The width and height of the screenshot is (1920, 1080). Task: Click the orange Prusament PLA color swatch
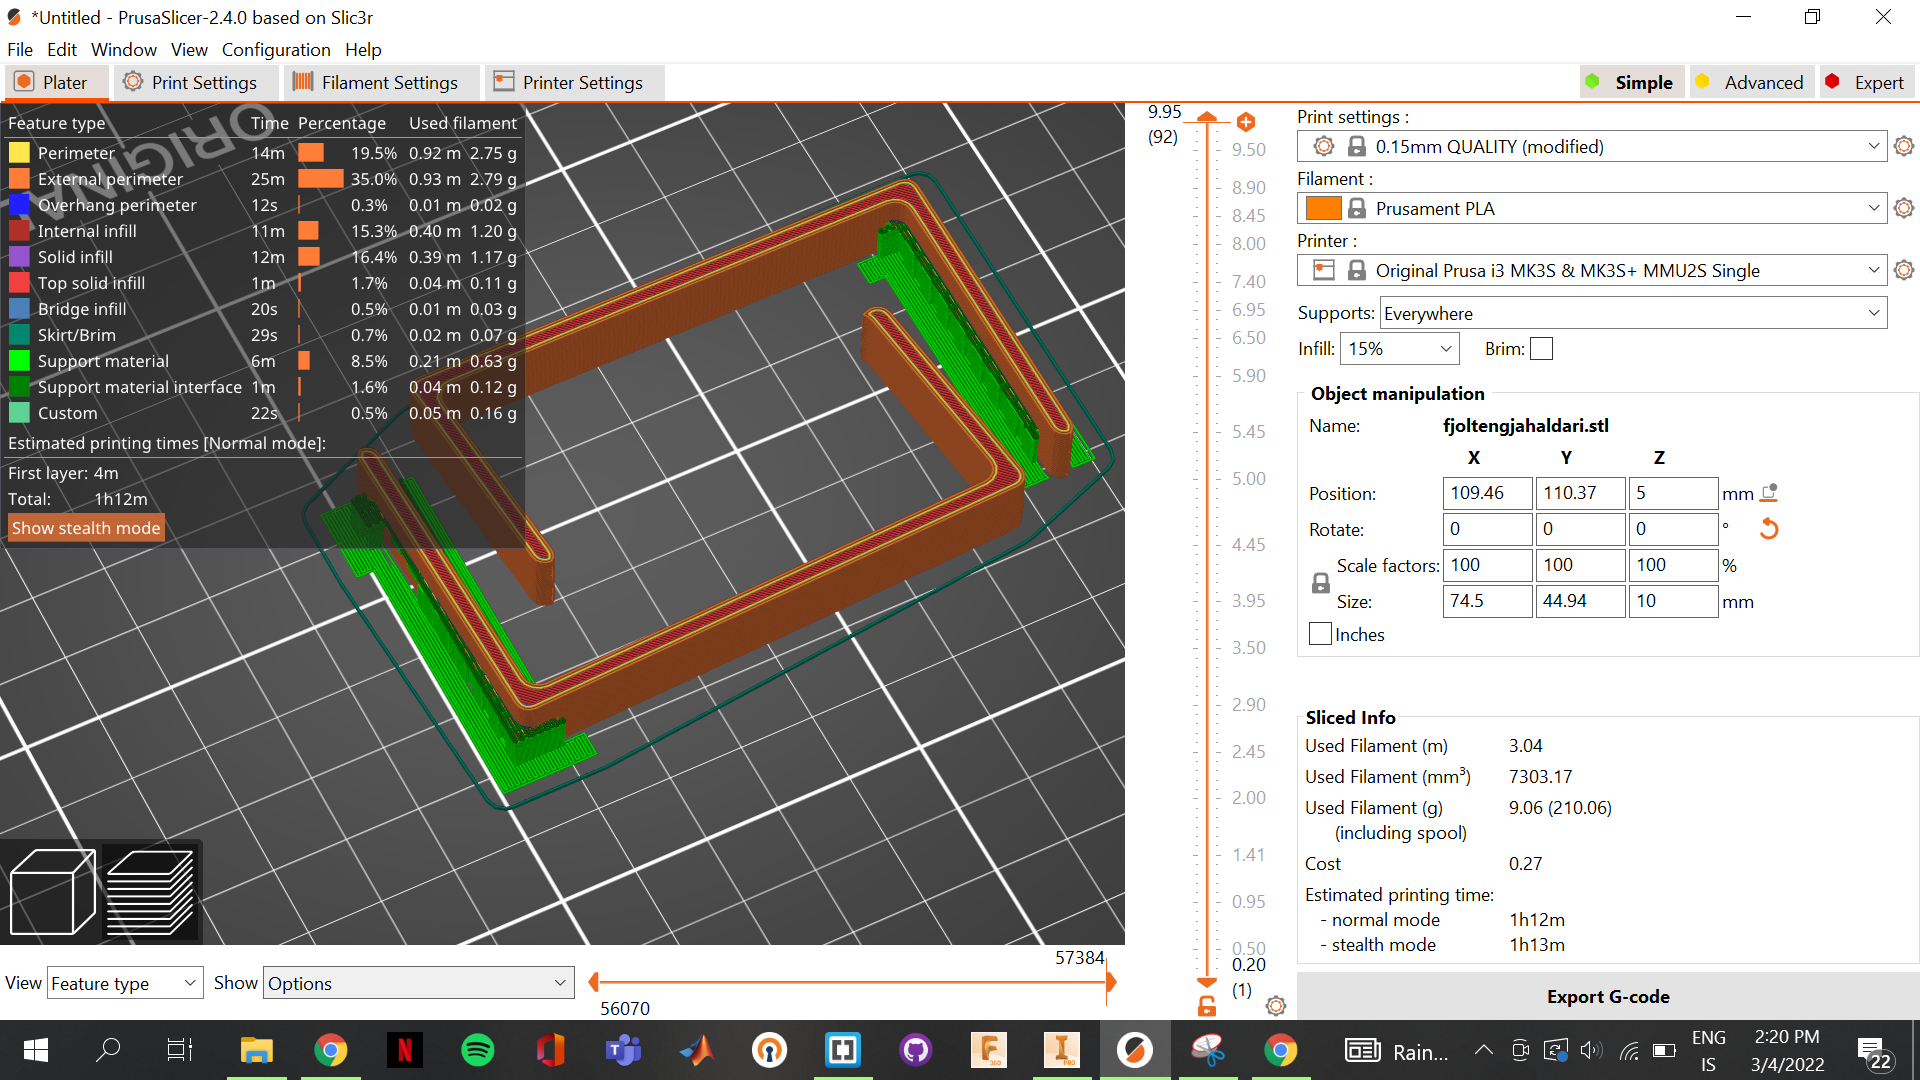click(x=1322, y=208)
